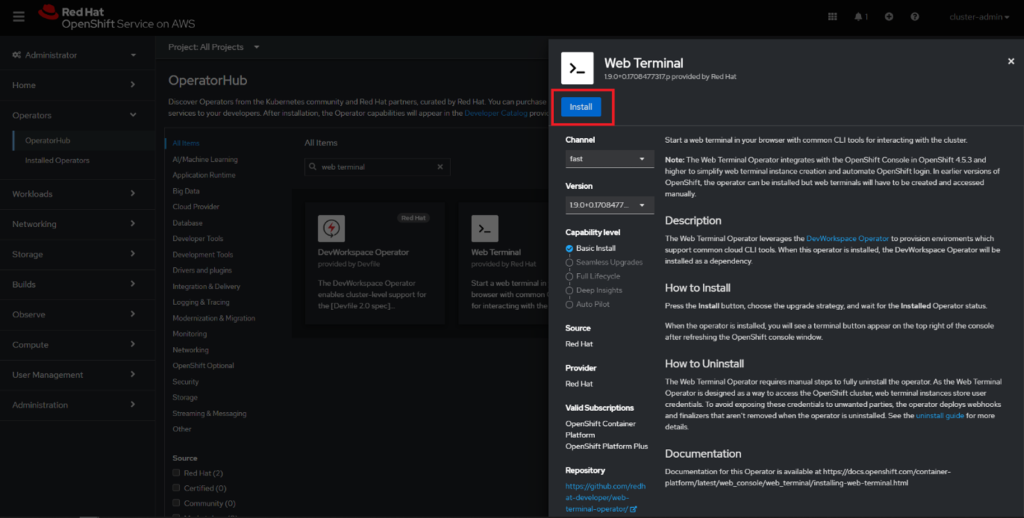The height and width of the screenshot is (518, 1024).
Task: Filter by Developer Tools category
Action: pyautogui.click(x=198, y=238)
